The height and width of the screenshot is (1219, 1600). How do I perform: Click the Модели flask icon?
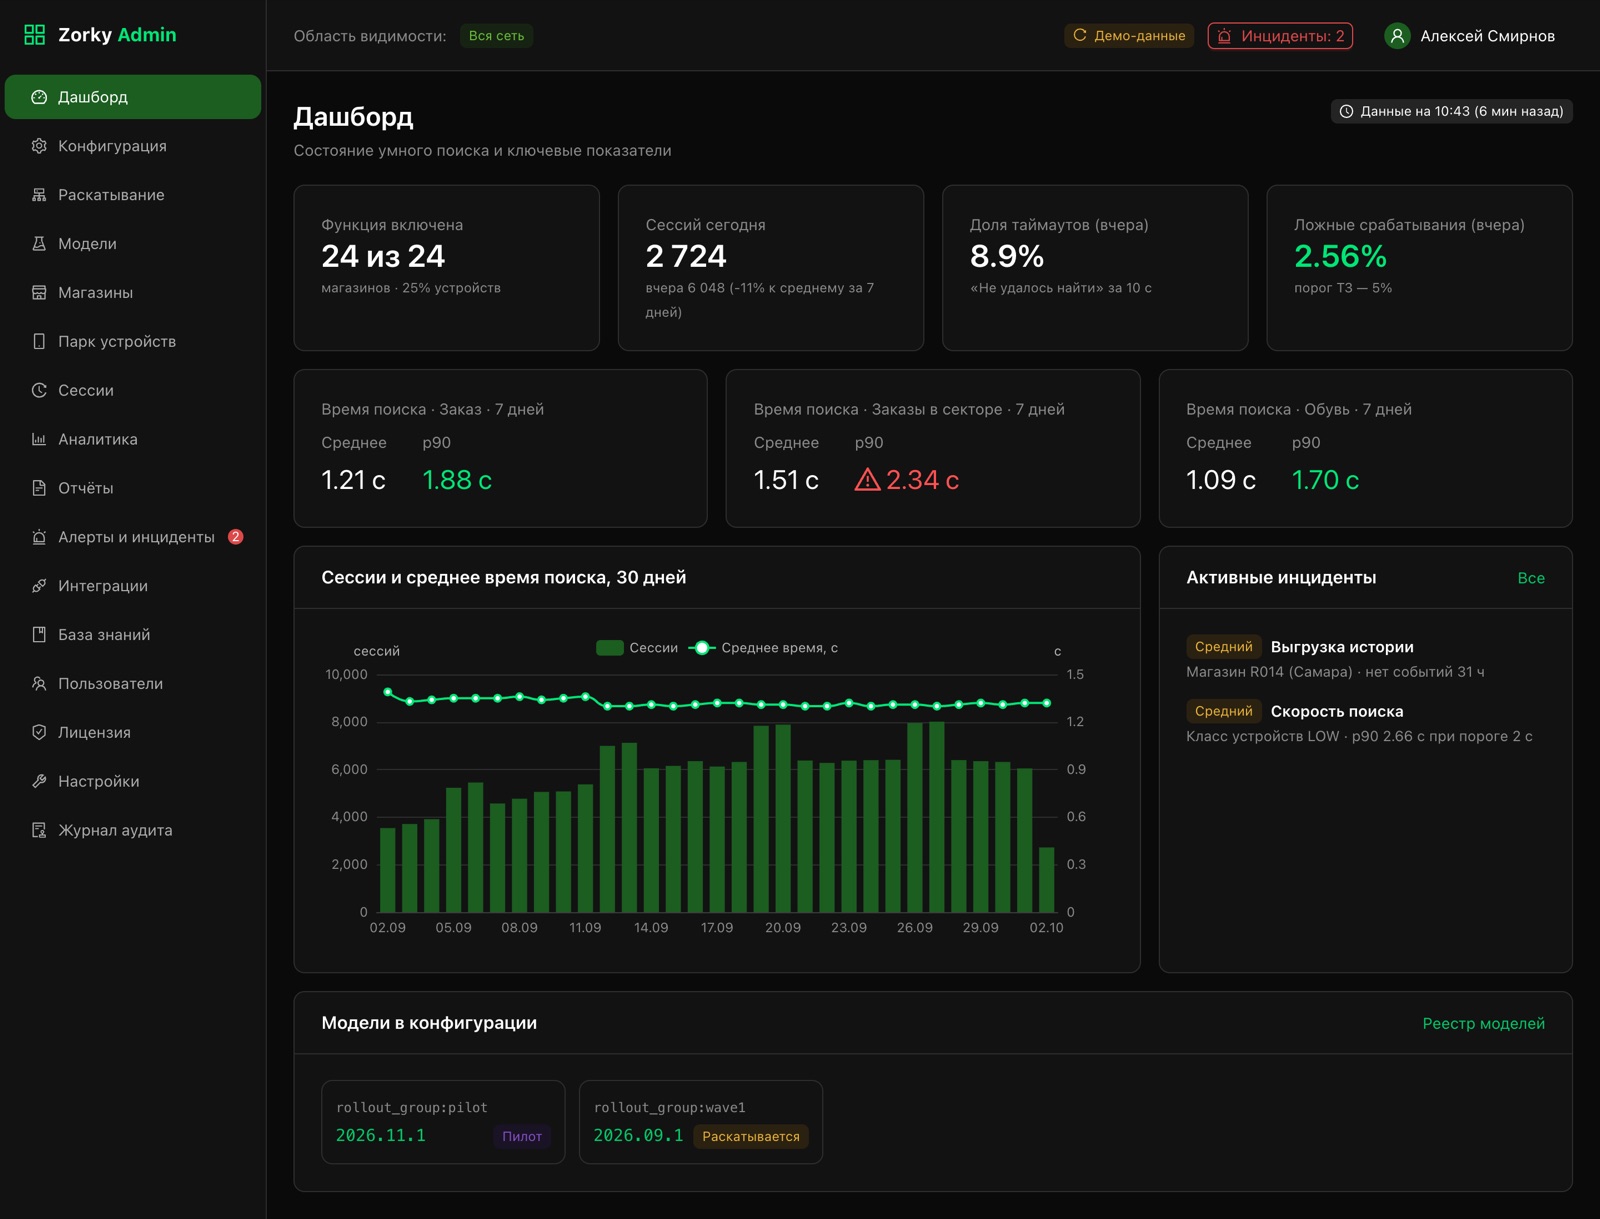click(x=39, y=244)
